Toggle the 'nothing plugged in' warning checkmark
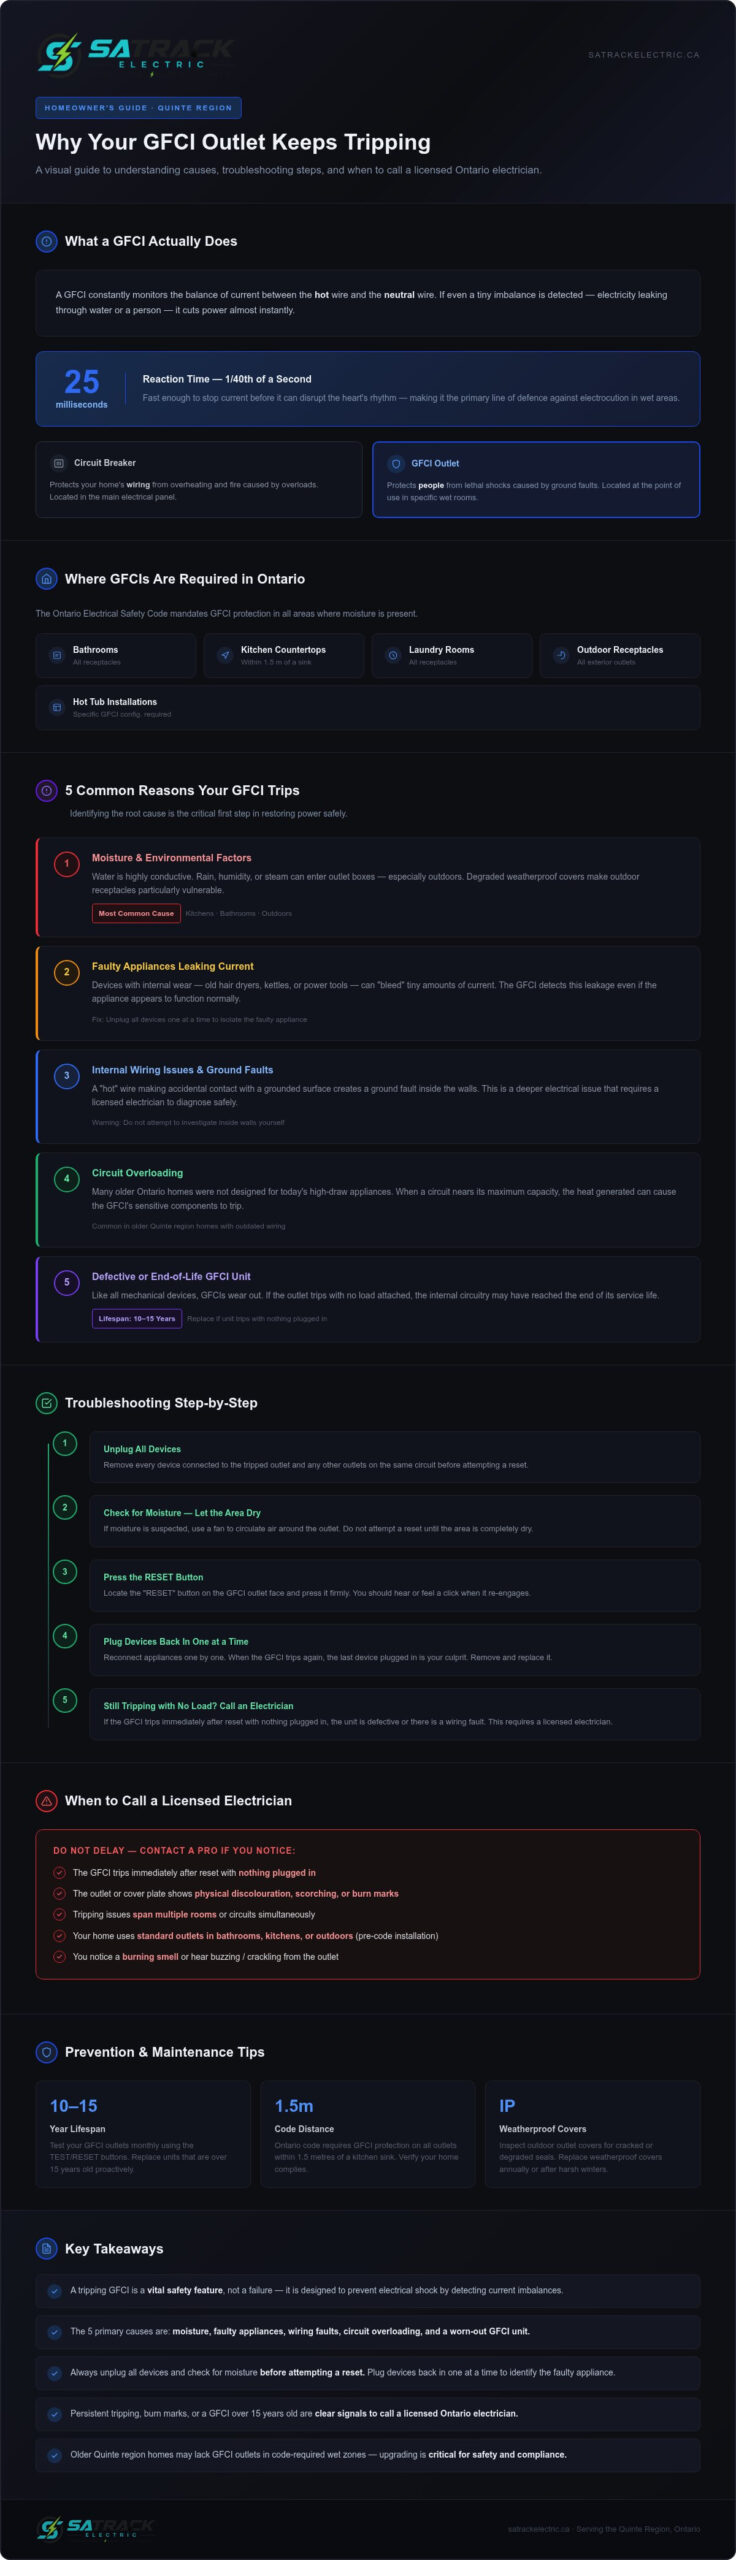Image resolution: width=736 pixels, height=2560 pixels. click(x=59, y=1873)
